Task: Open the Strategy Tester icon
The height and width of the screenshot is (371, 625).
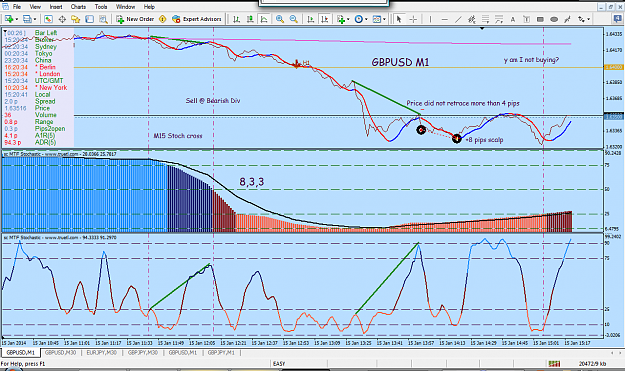Action: [x=103, y=19]
